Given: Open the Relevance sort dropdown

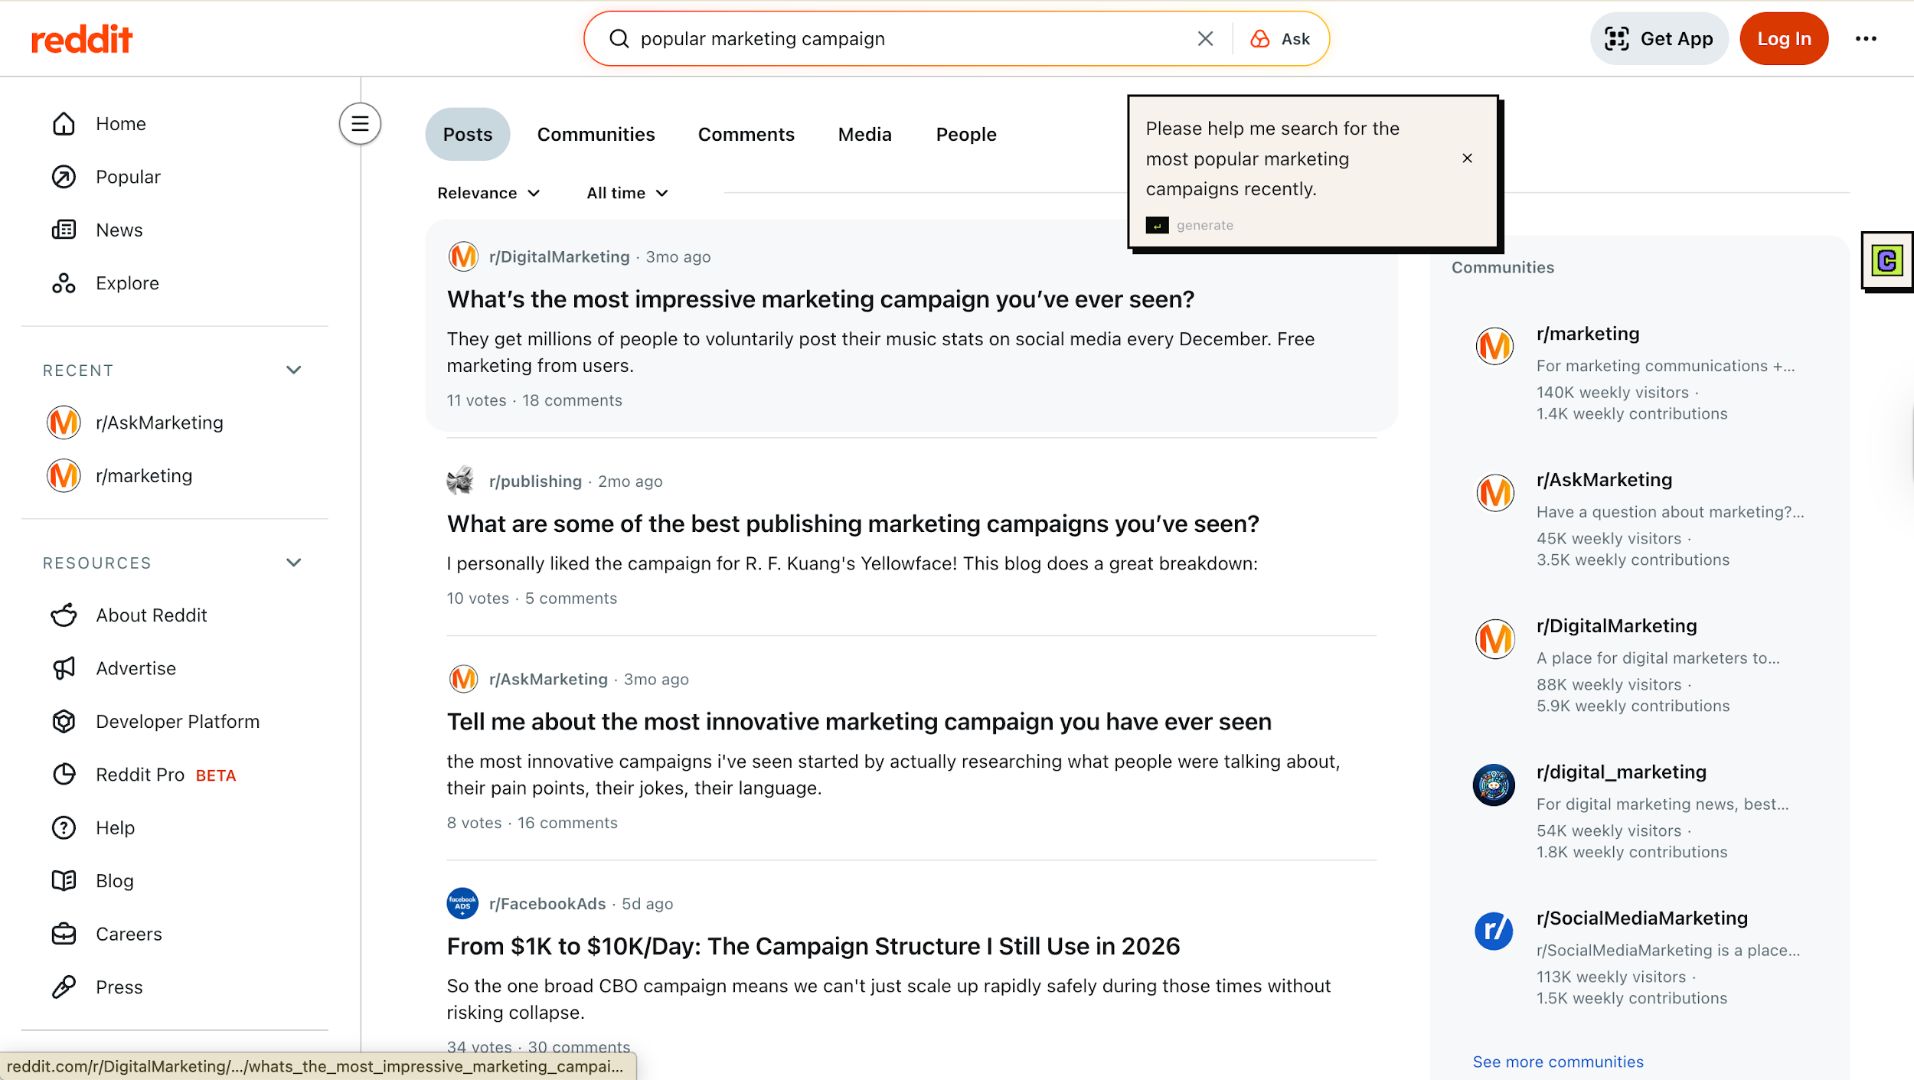Looking at the screenshot, I should click(488, 193).
